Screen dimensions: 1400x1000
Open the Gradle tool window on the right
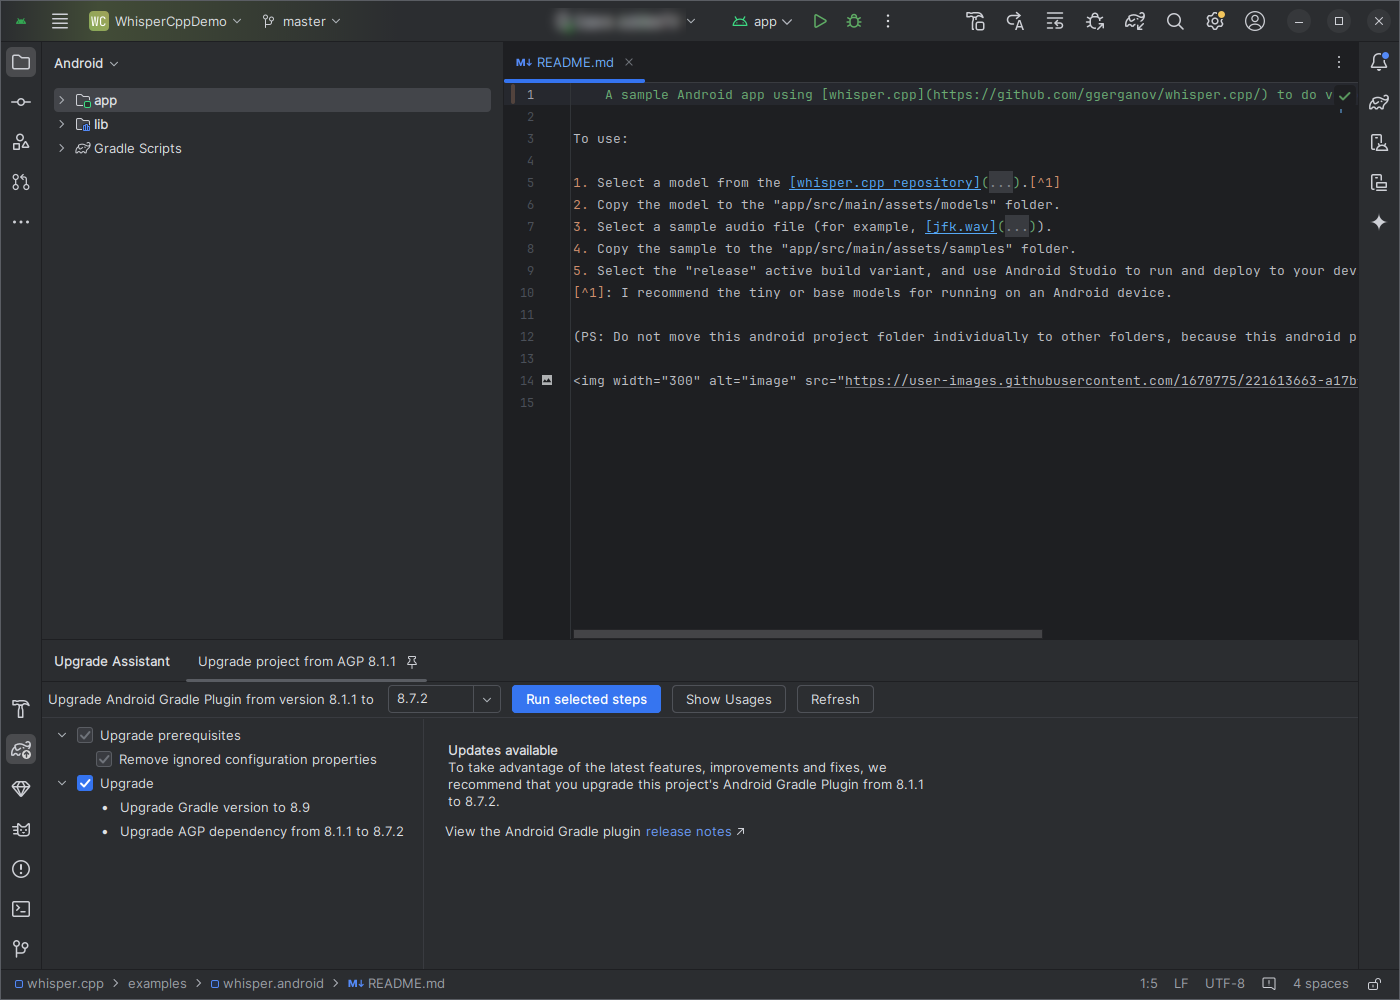[x=1381, y=101]
